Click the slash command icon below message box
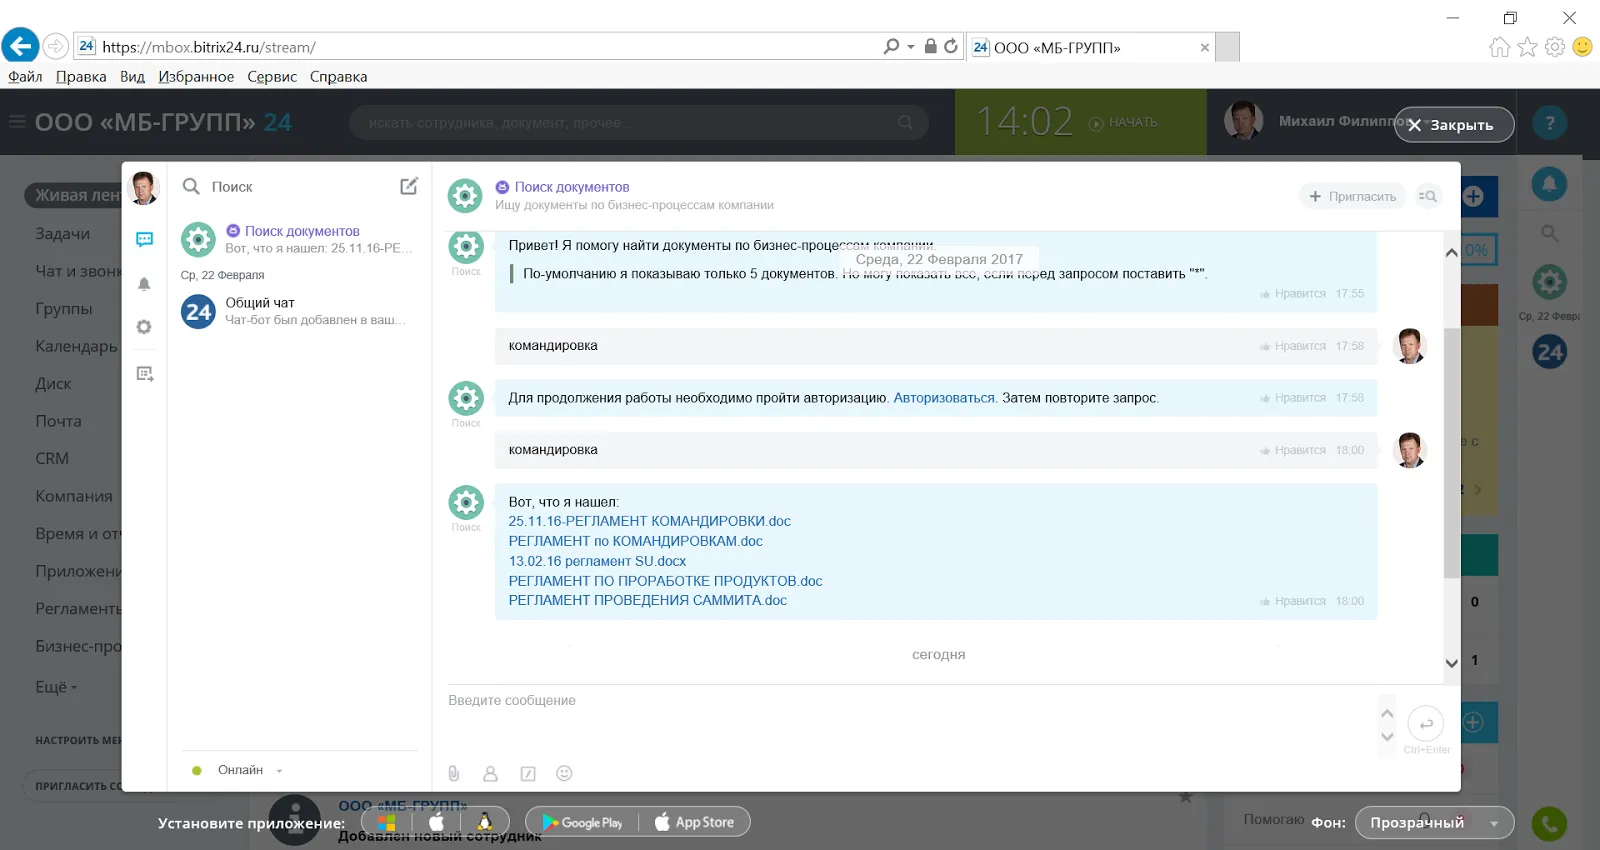Viewport: 1600px width, 850px height. click(528, 773)
